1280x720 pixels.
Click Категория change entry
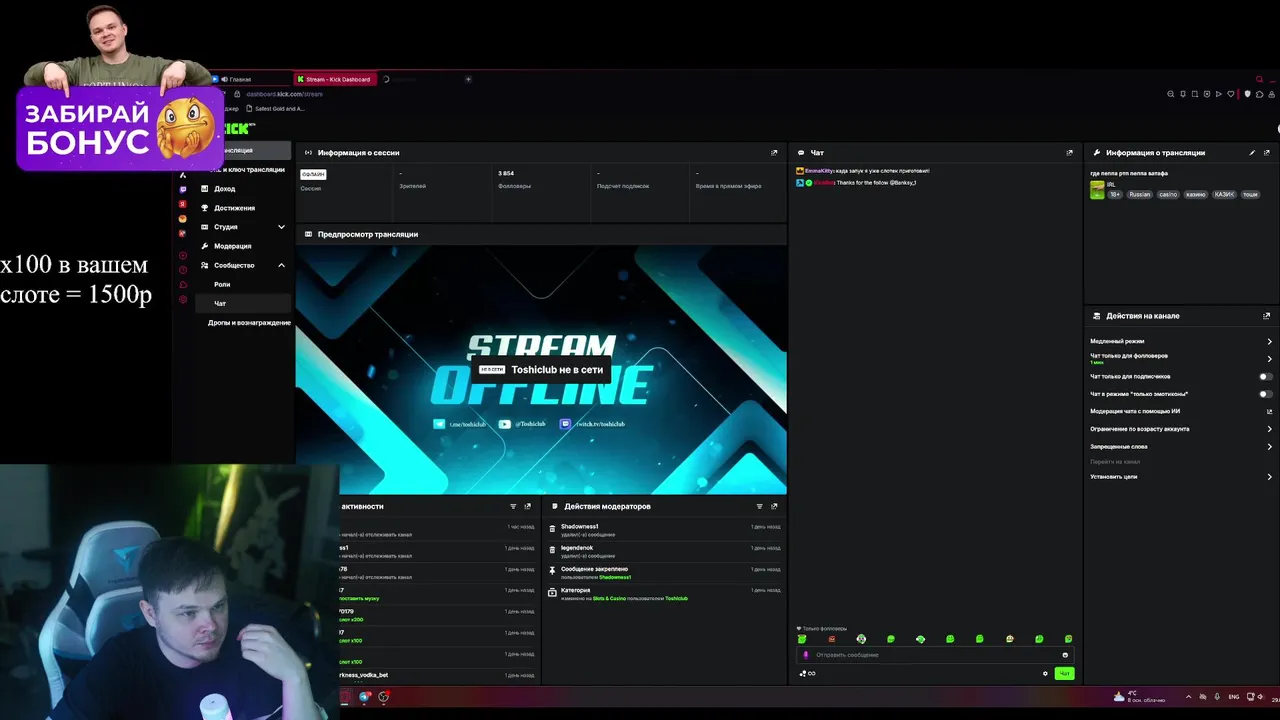(x=664, y=594)
